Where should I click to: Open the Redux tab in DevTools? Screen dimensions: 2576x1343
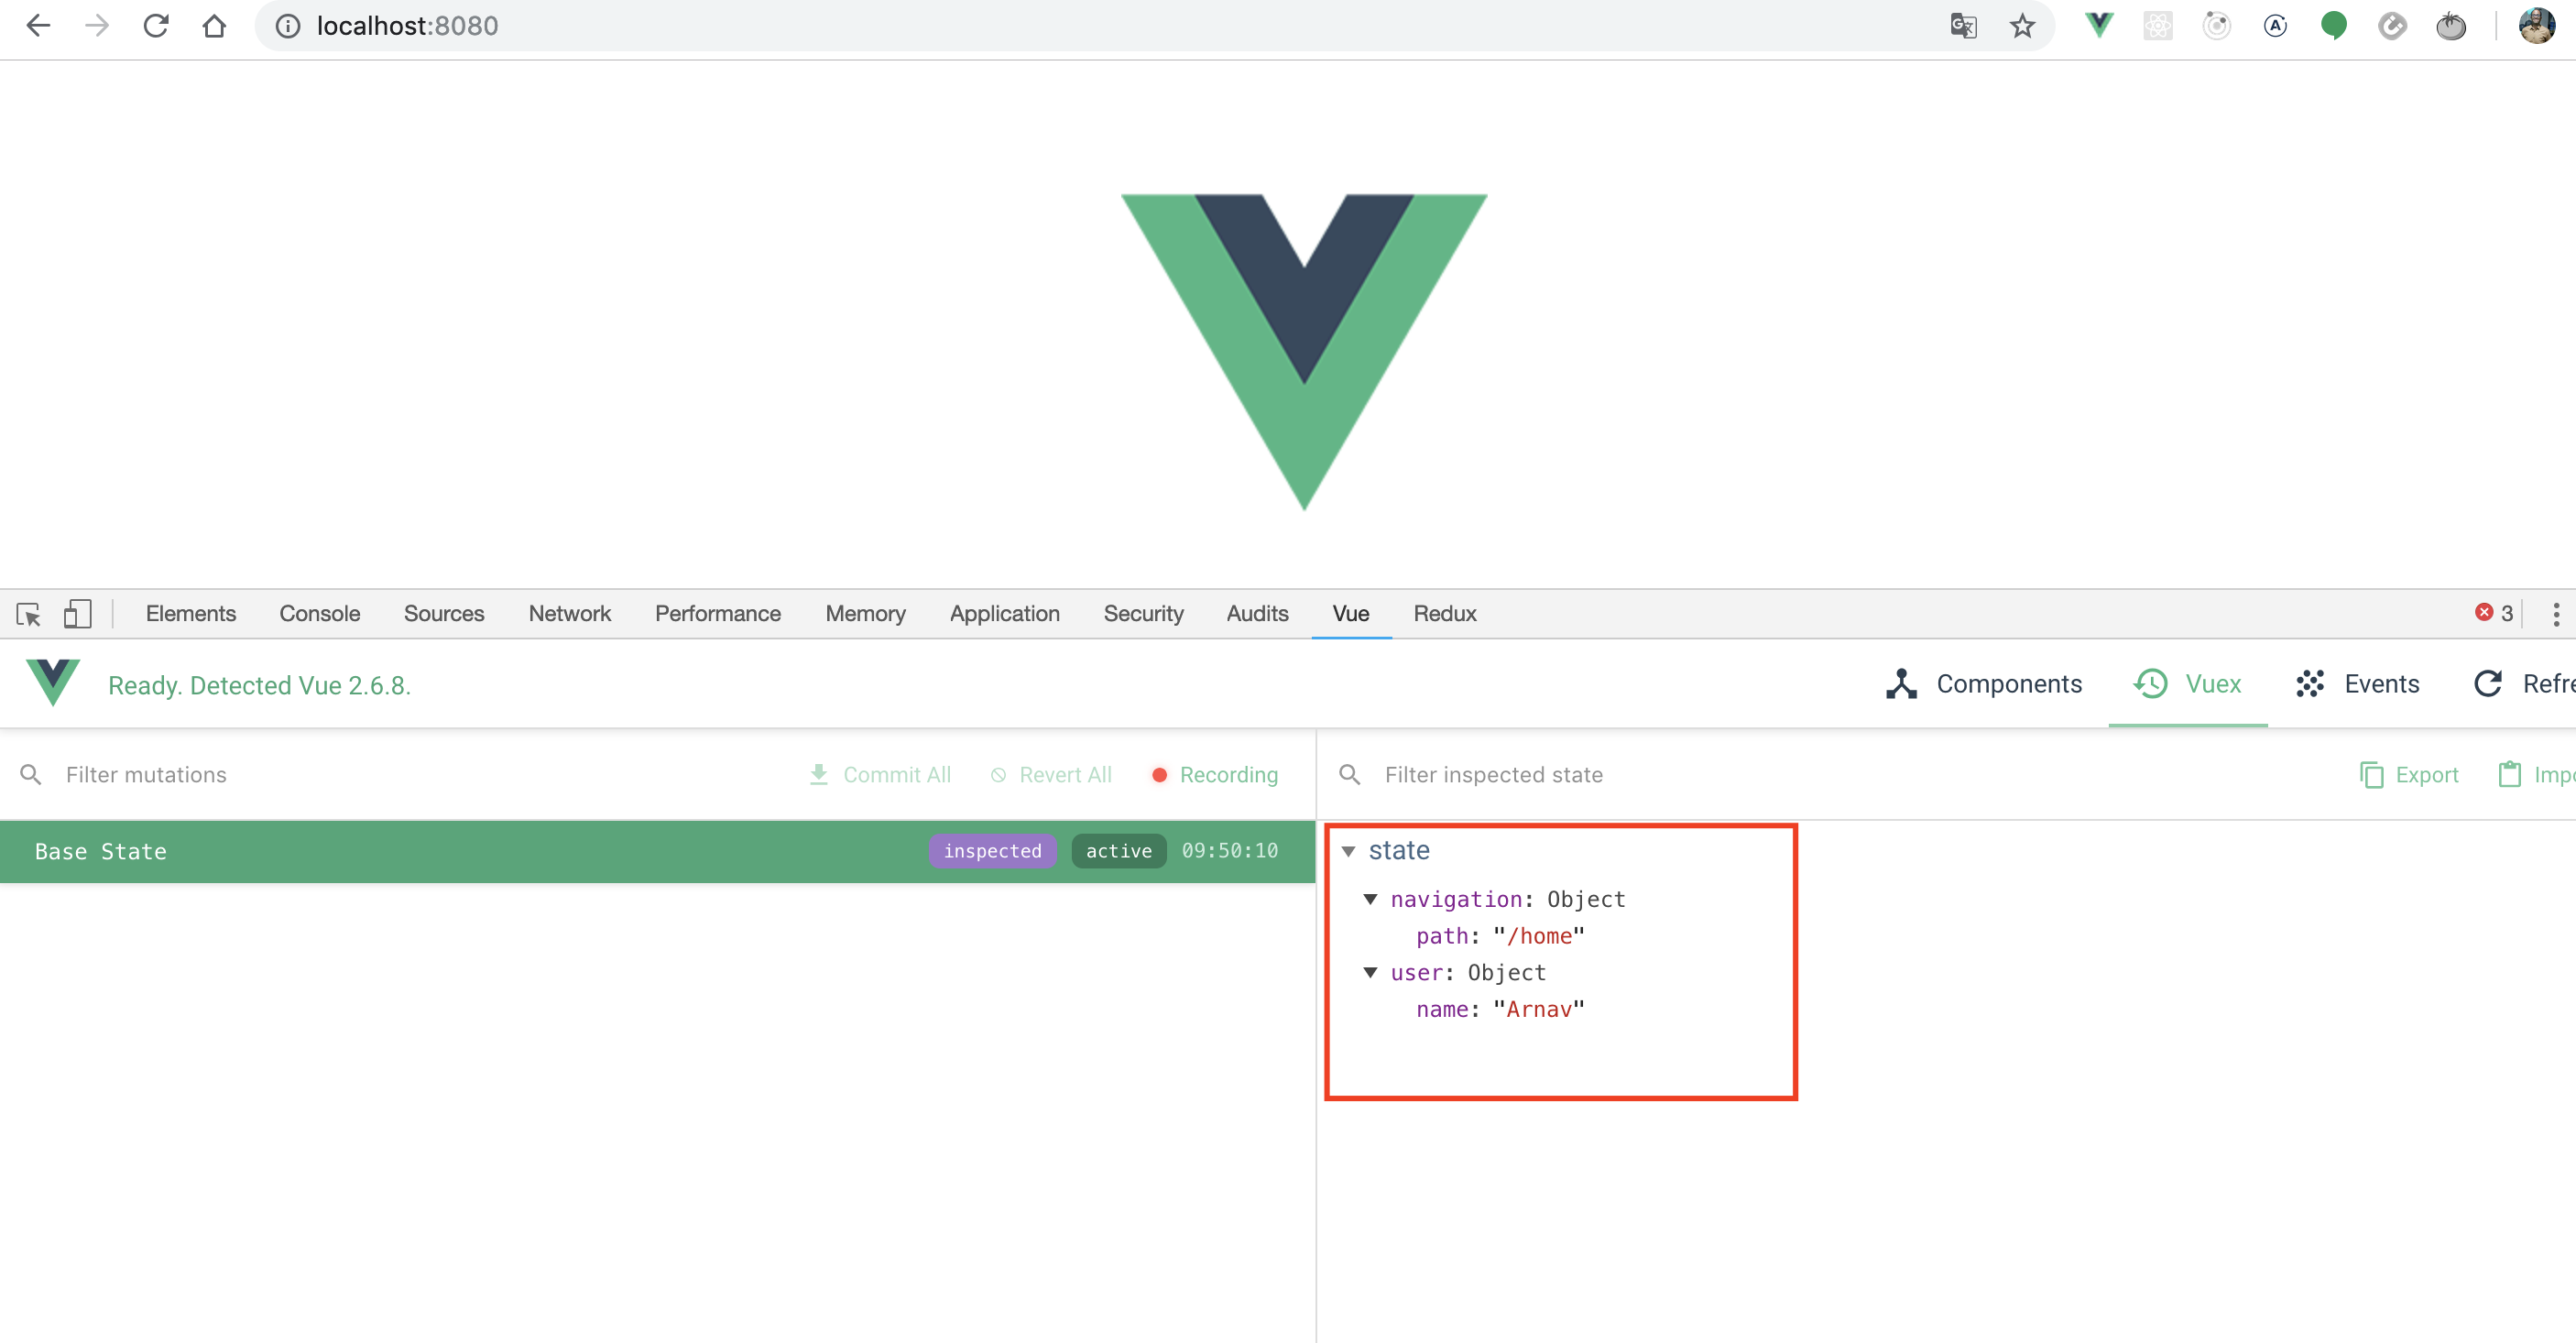point(1443,613)
